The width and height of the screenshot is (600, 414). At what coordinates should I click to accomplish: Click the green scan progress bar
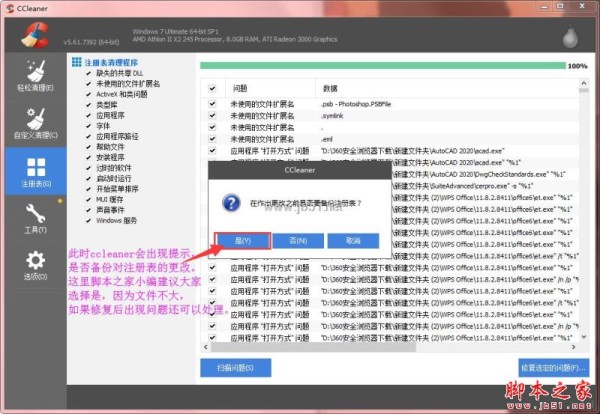[x=382, y=66]
